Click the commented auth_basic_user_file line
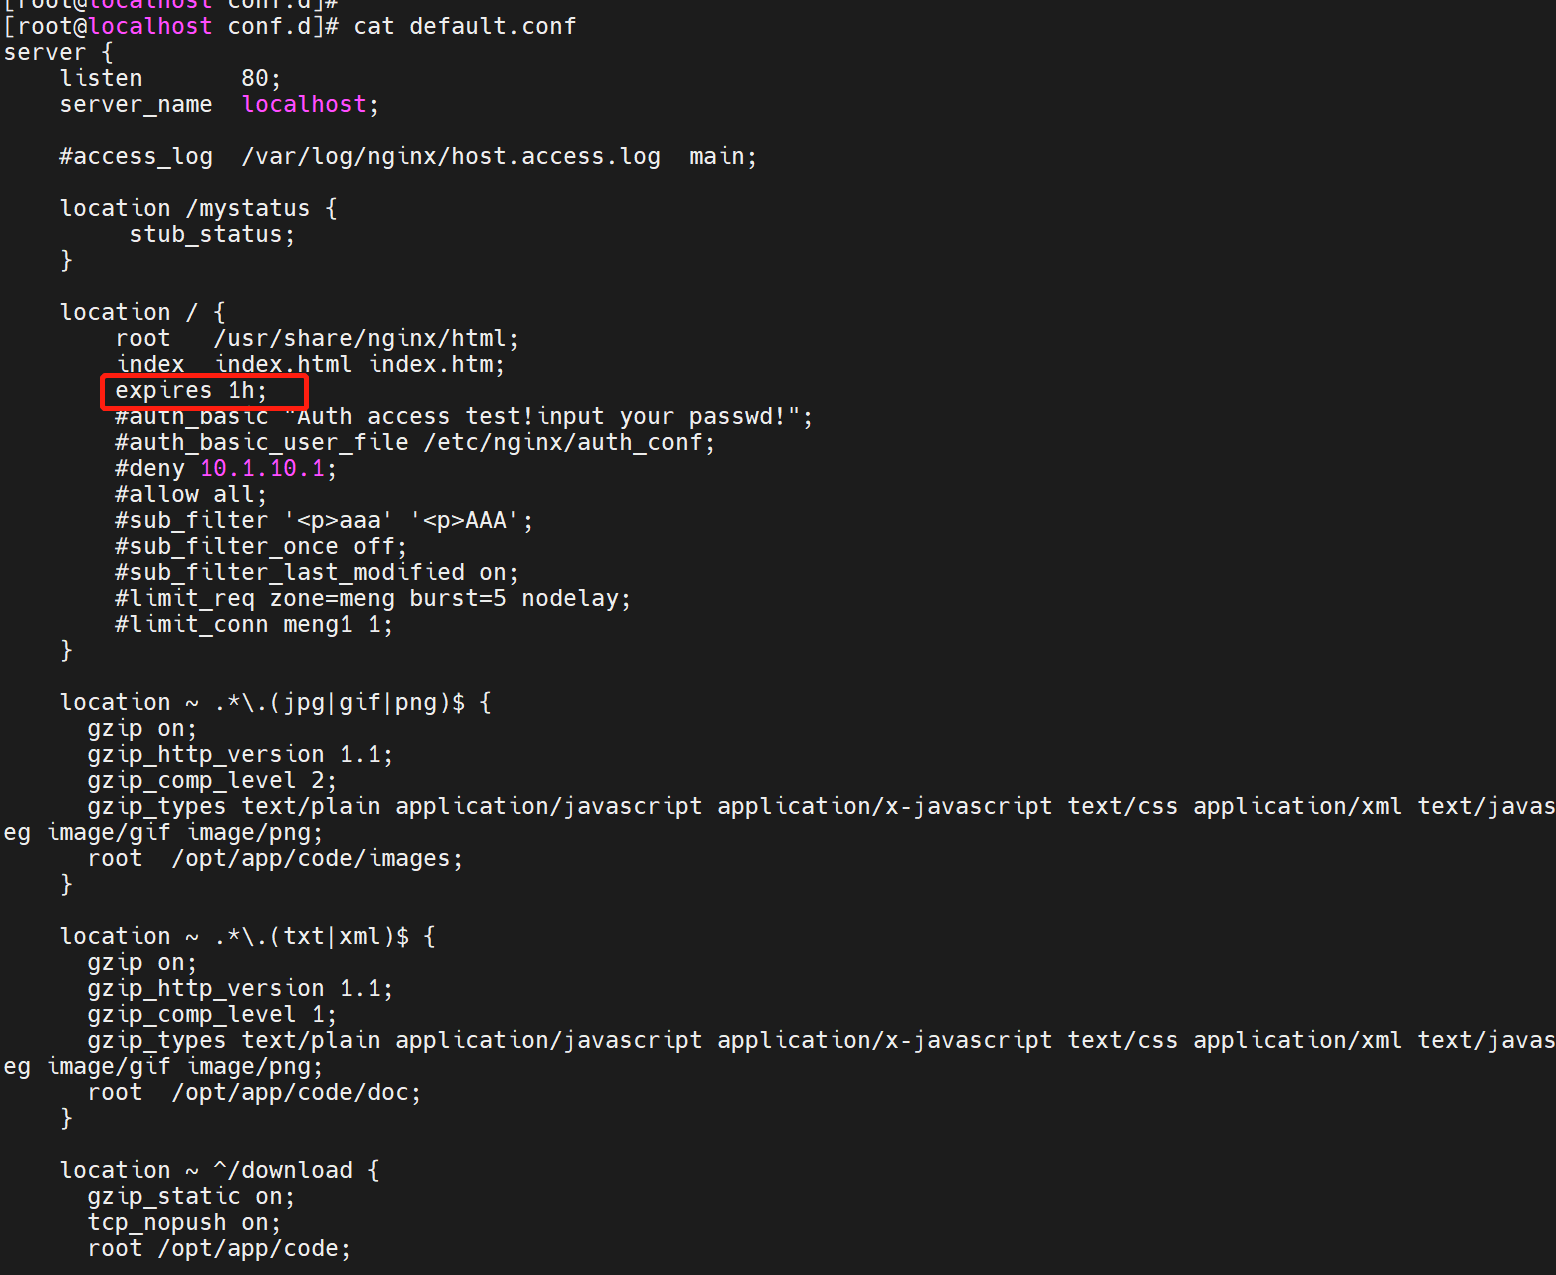The height and width of the screenshot is (1275, 1556). (414, 442)
